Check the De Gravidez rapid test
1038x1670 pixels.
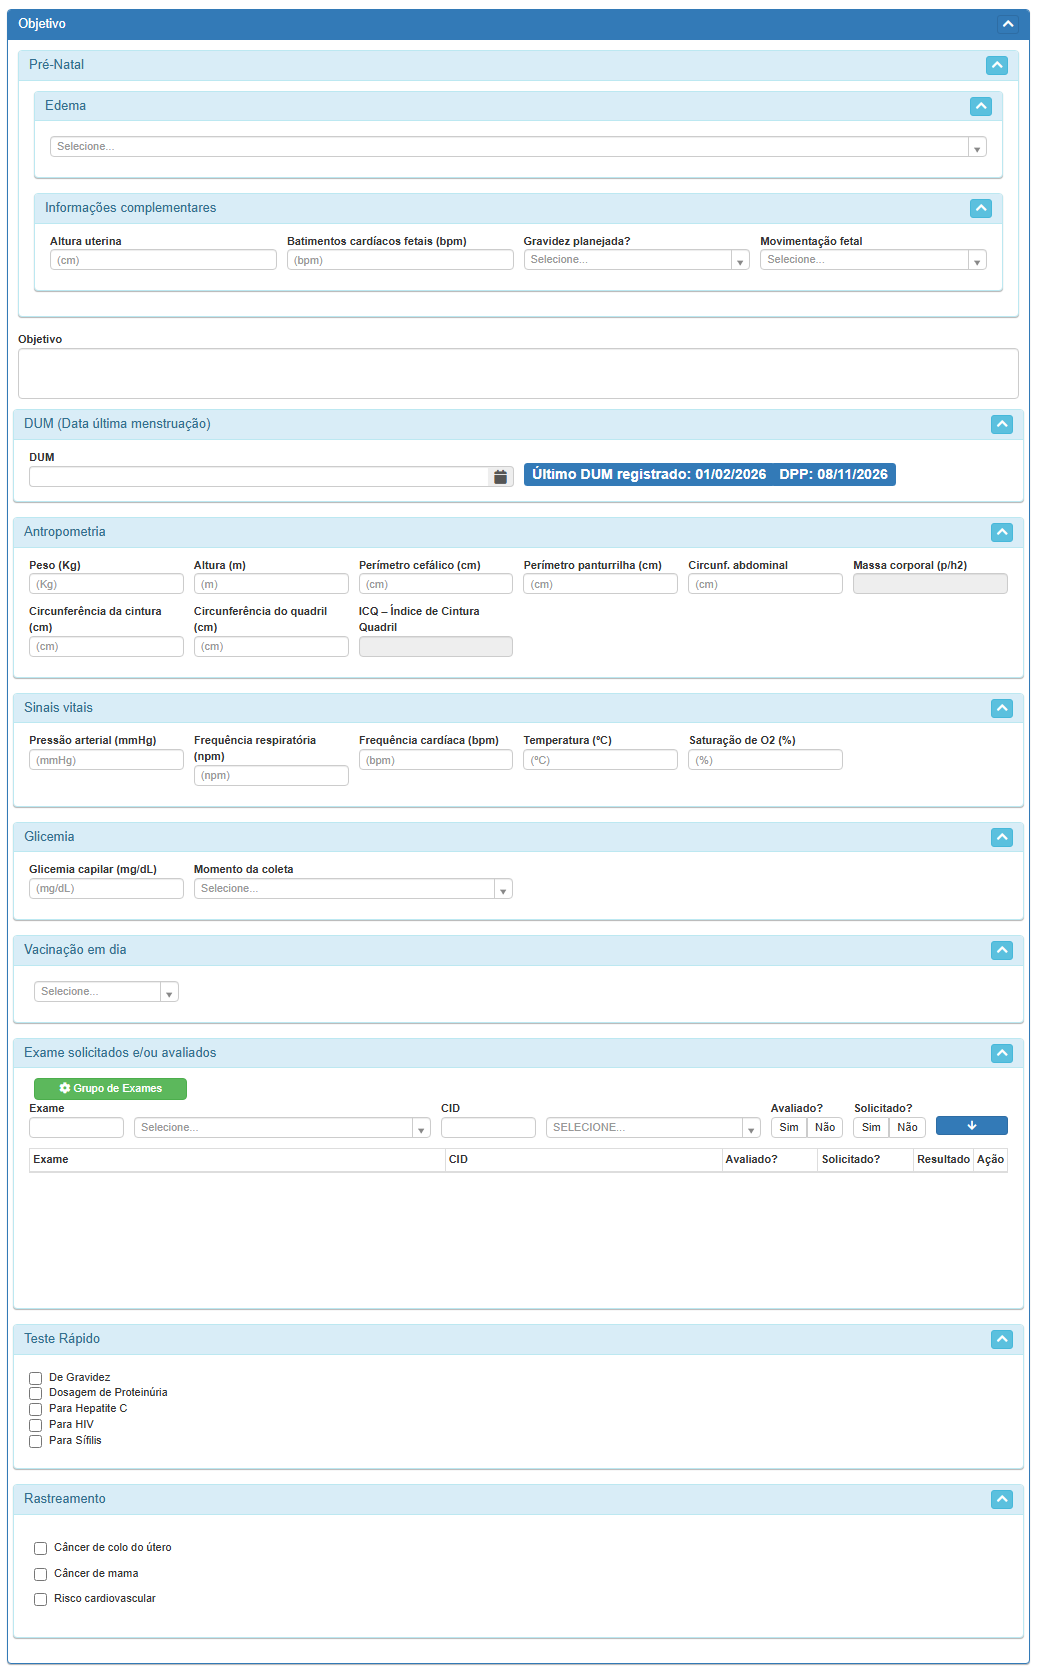[x=36, y=1378]
